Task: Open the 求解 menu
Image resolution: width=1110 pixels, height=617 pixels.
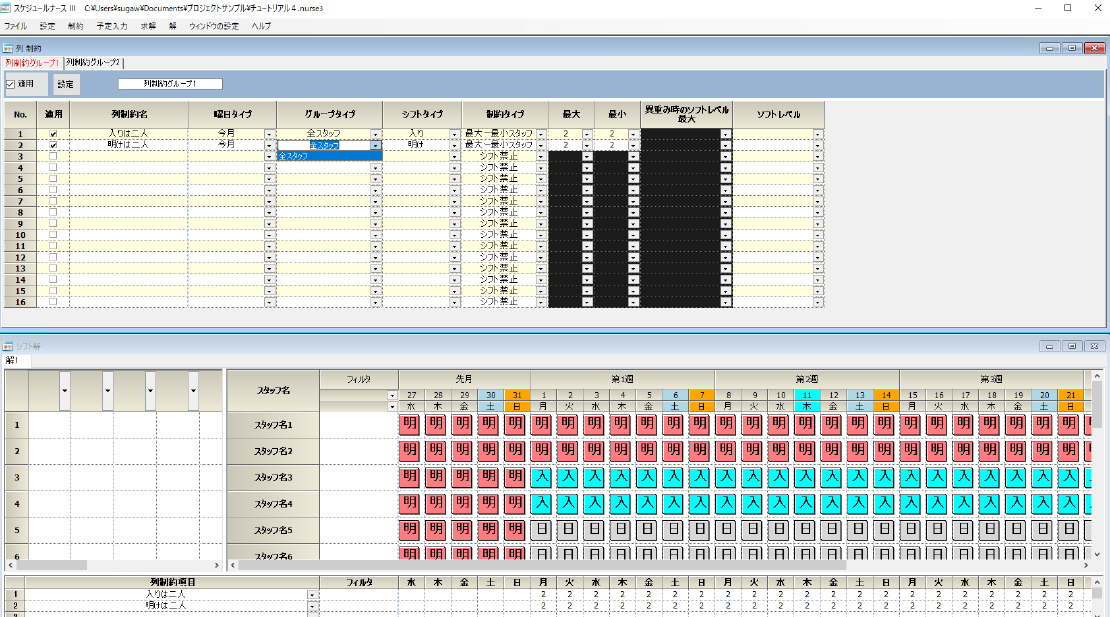Action: (x=148, y=26)
